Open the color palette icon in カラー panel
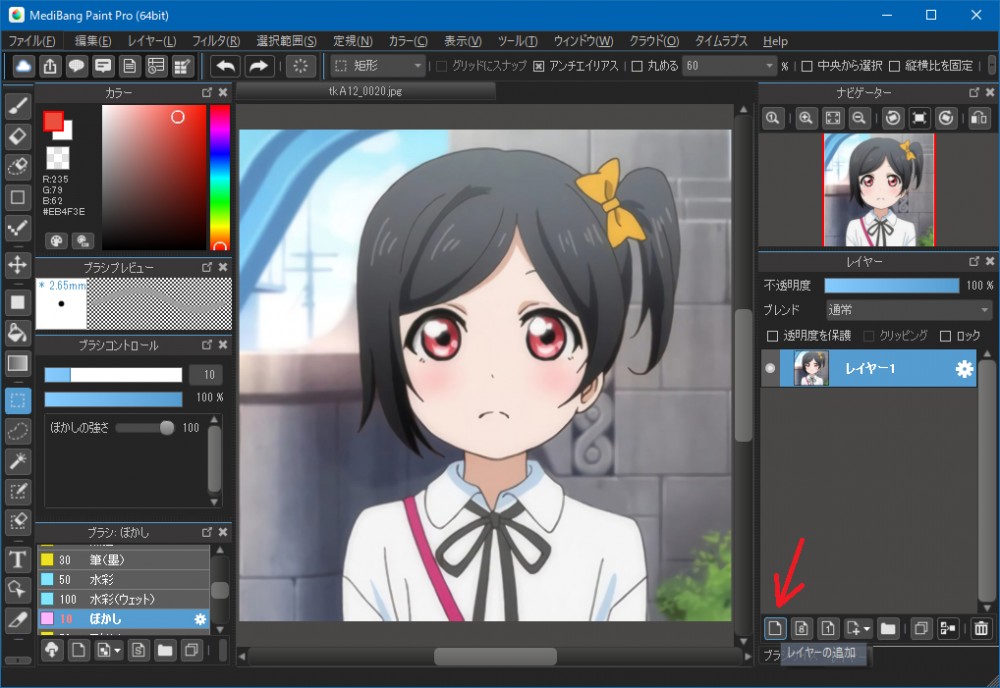 click(56, 240)
